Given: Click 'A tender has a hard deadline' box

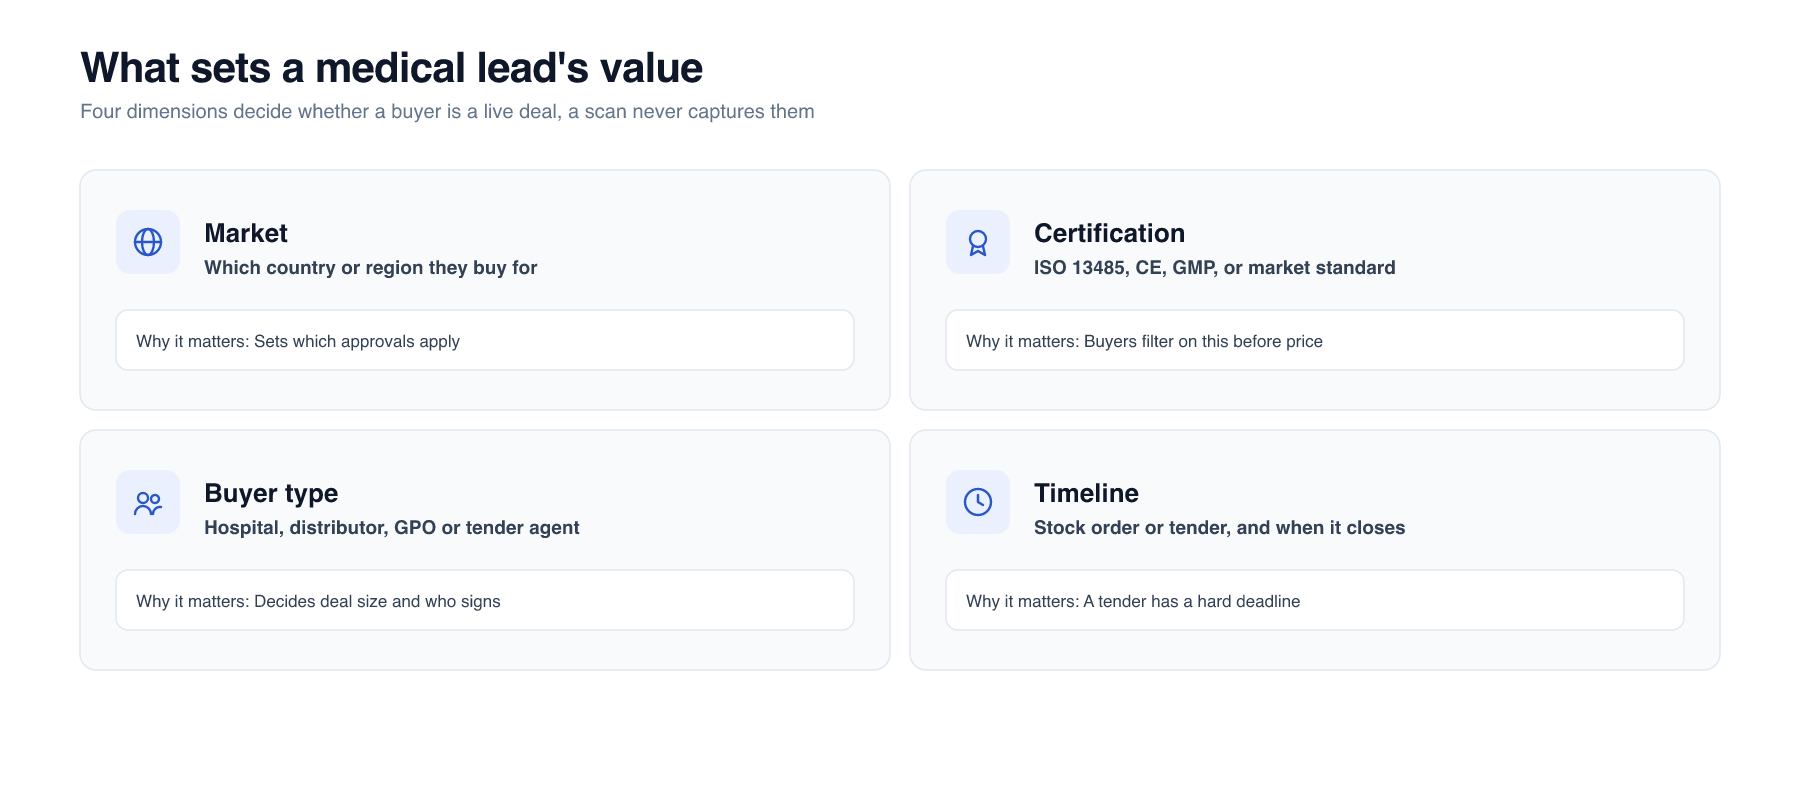Looking at the screenshot, I should click(x=1315, y=600).
